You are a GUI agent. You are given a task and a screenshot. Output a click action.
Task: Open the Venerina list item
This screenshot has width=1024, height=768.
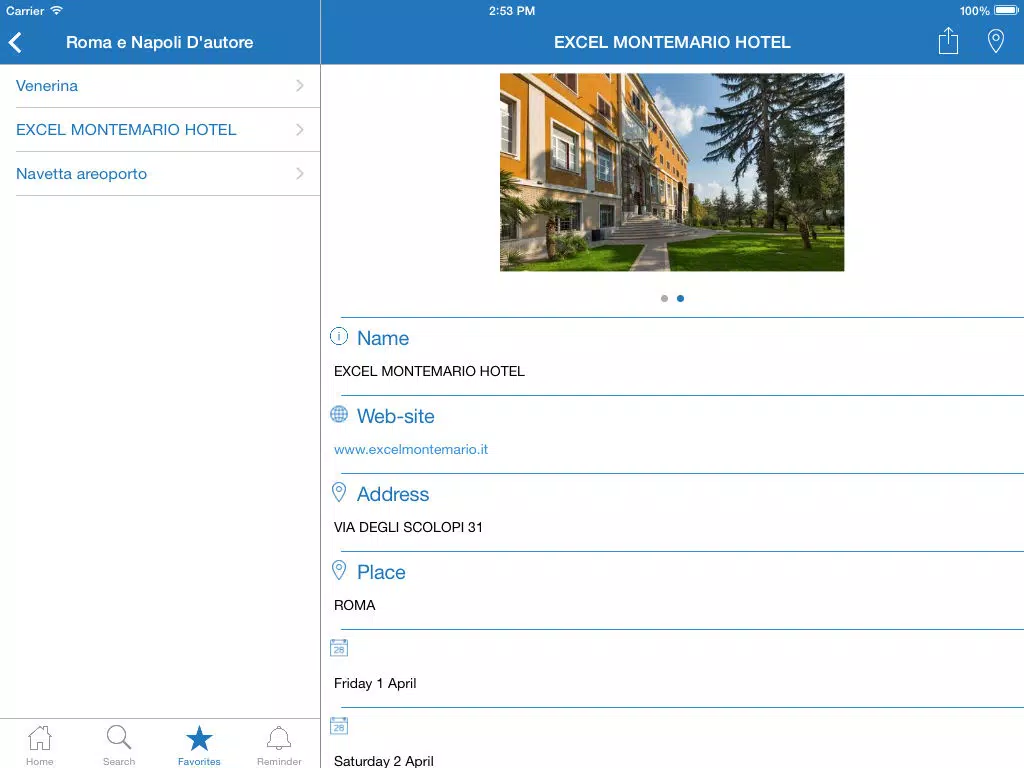[160, 86]
